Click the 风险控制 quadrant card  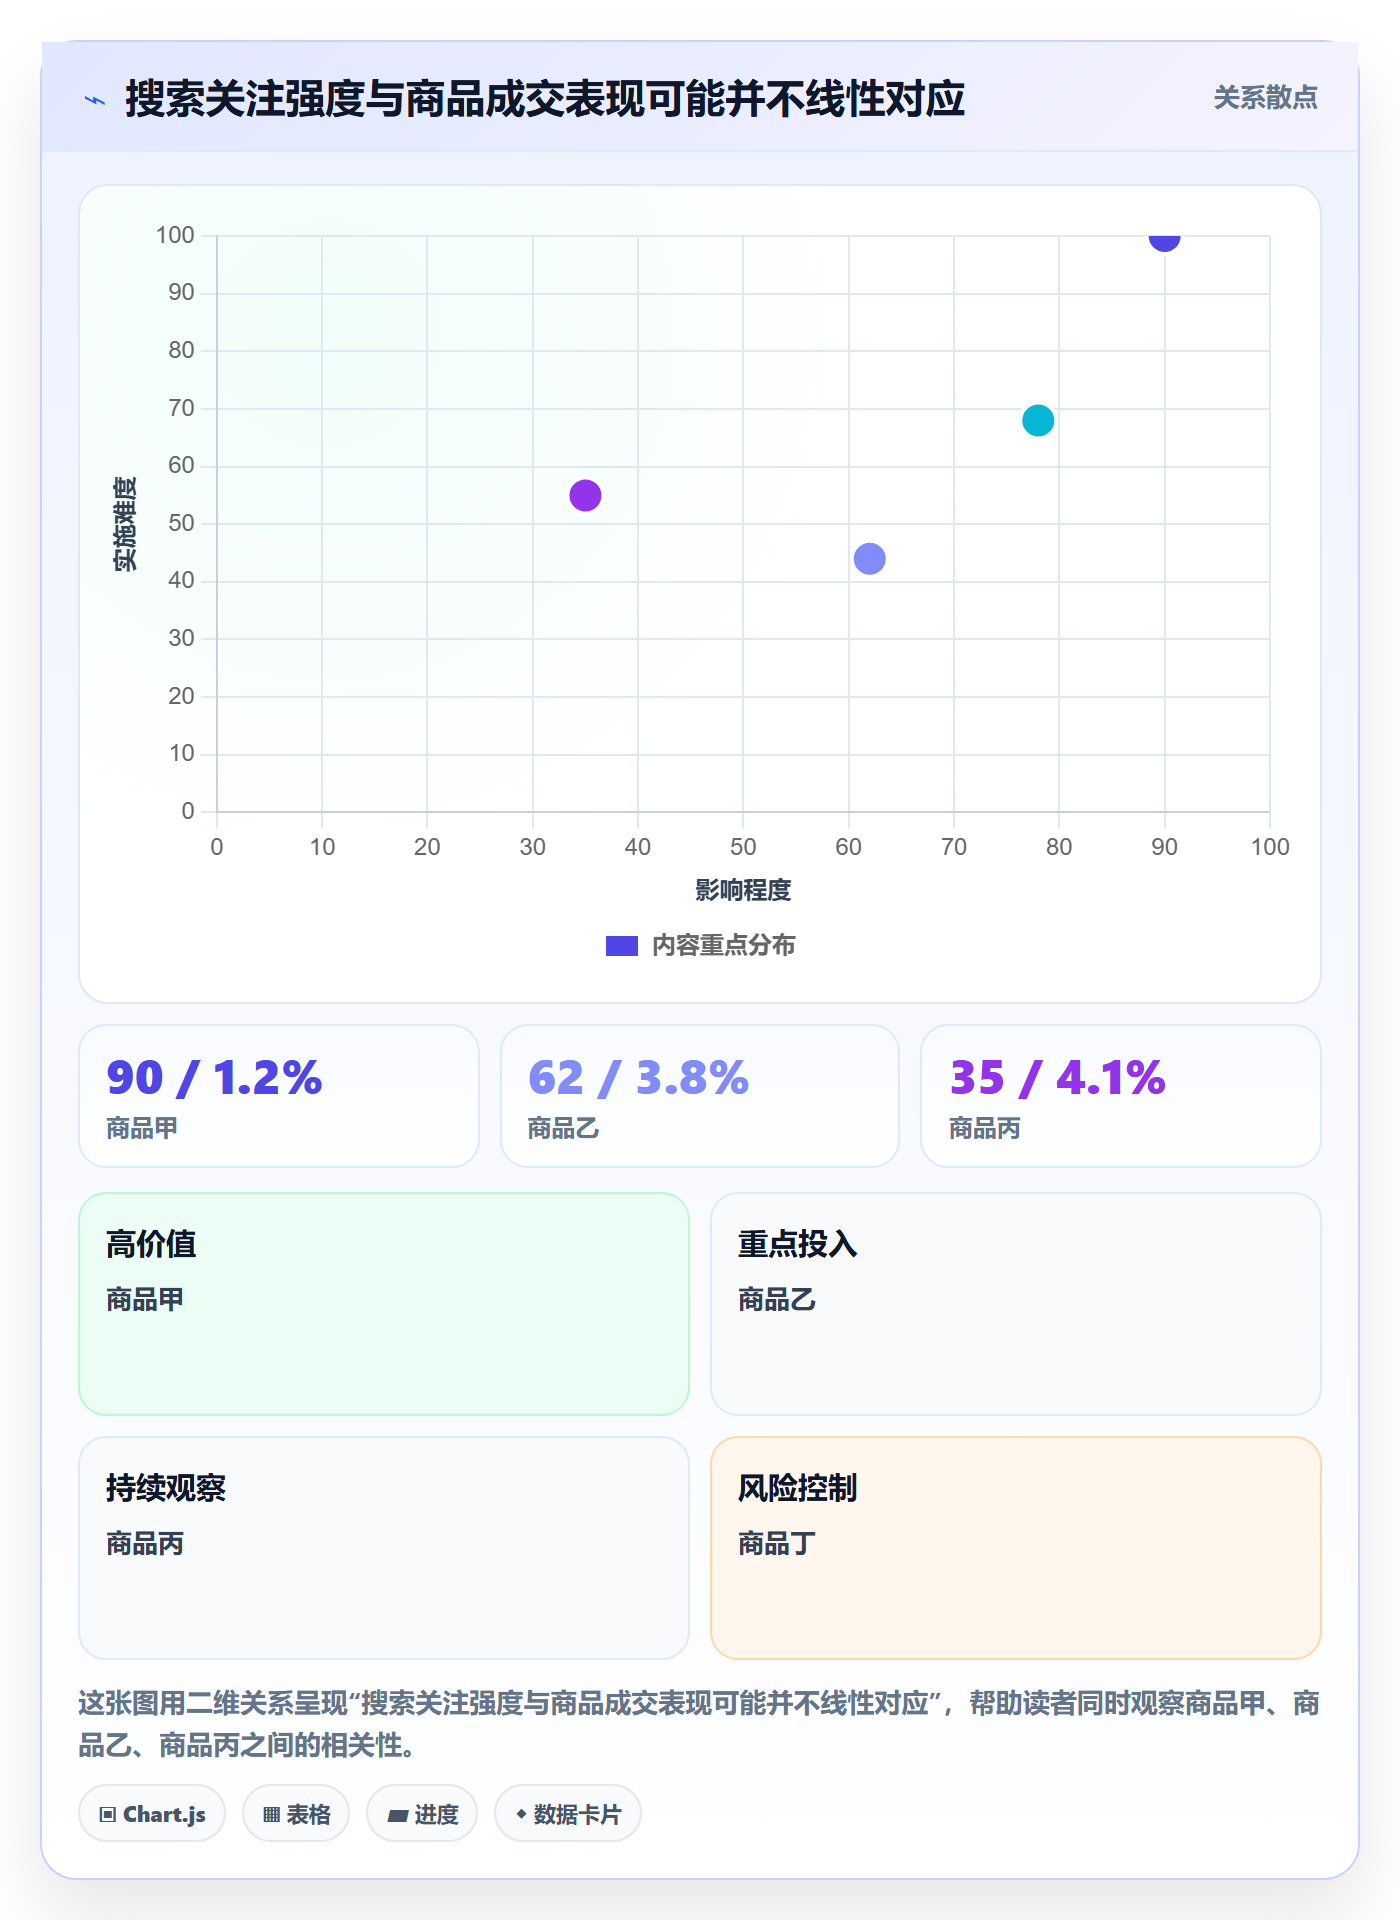point(1016,1548)
